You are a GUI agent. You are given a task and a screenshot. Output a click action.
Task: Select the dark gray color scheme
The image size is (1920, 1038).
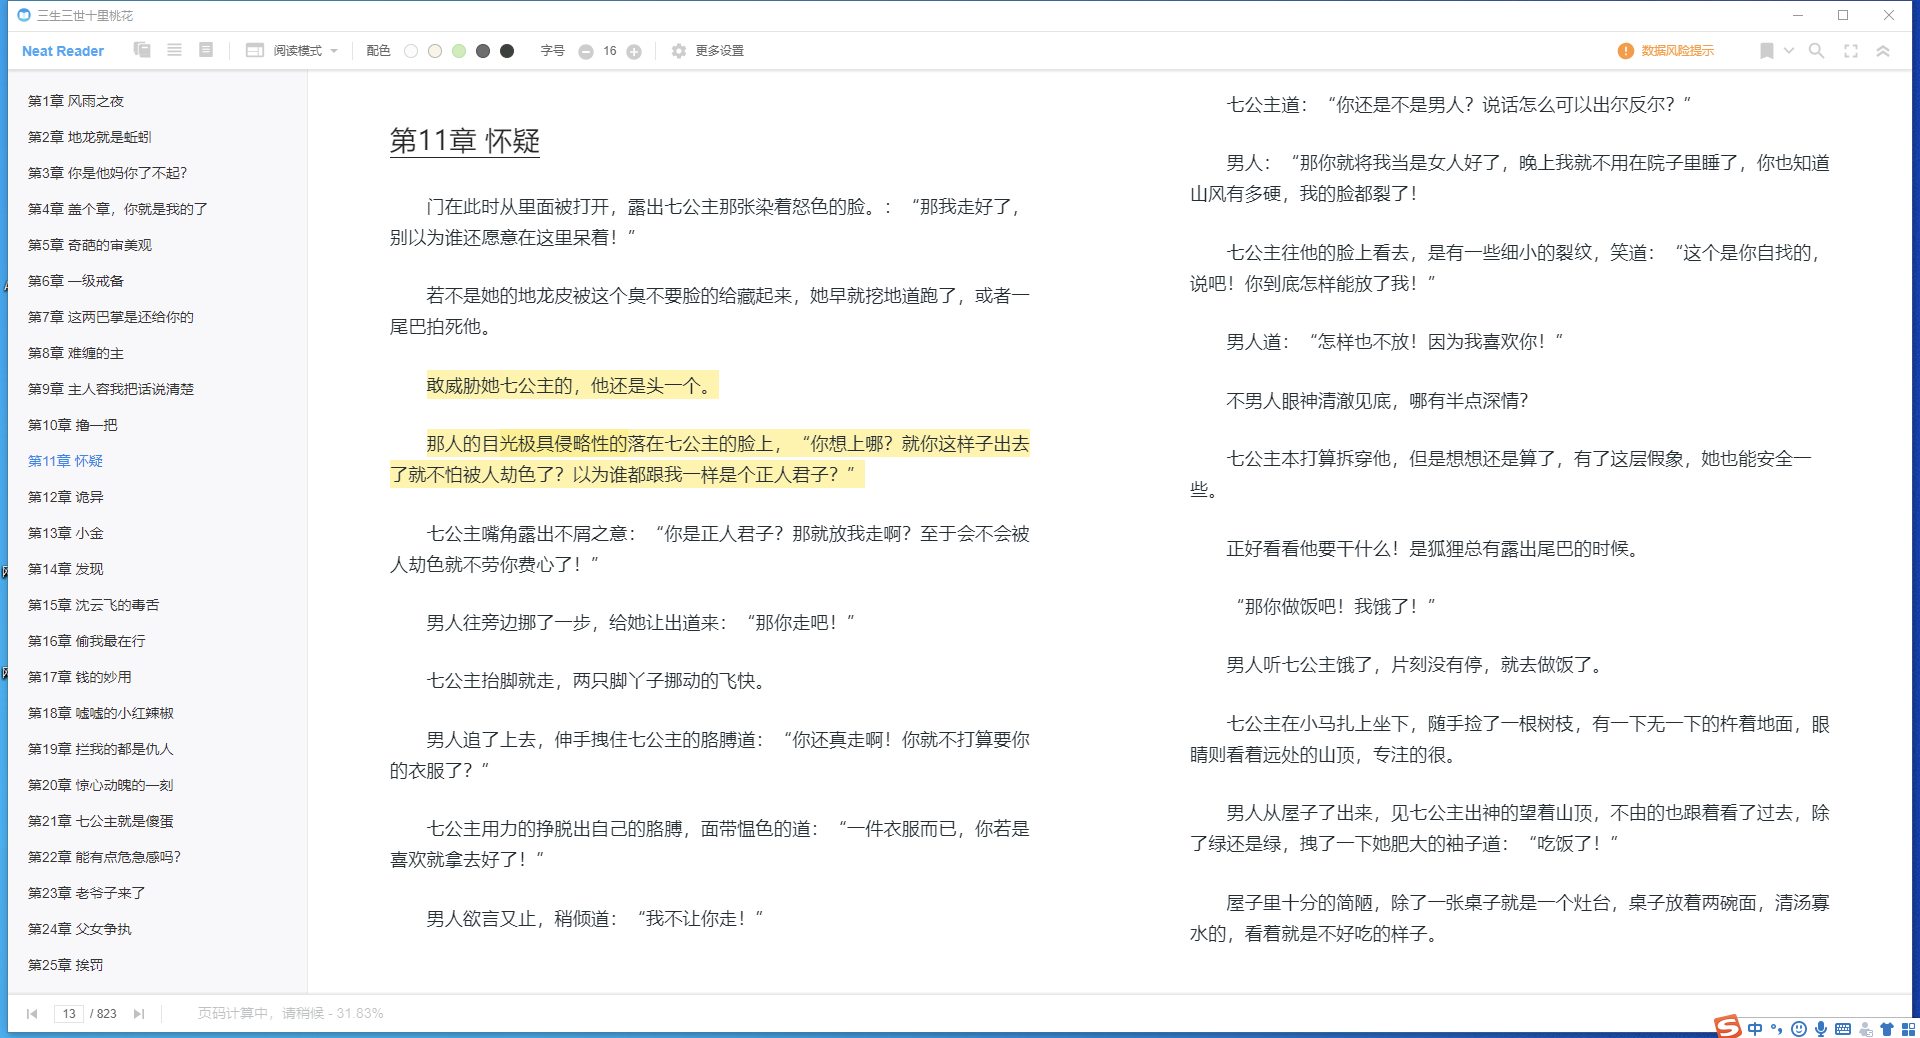[x=483, y=51]
